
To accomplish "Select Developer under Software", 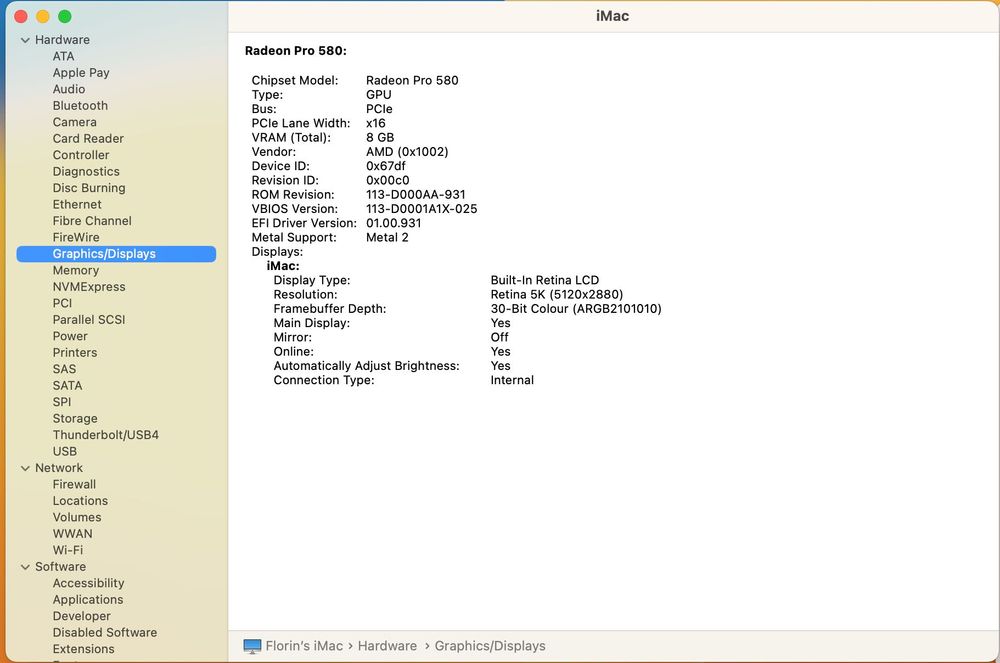I will [82, 616].
